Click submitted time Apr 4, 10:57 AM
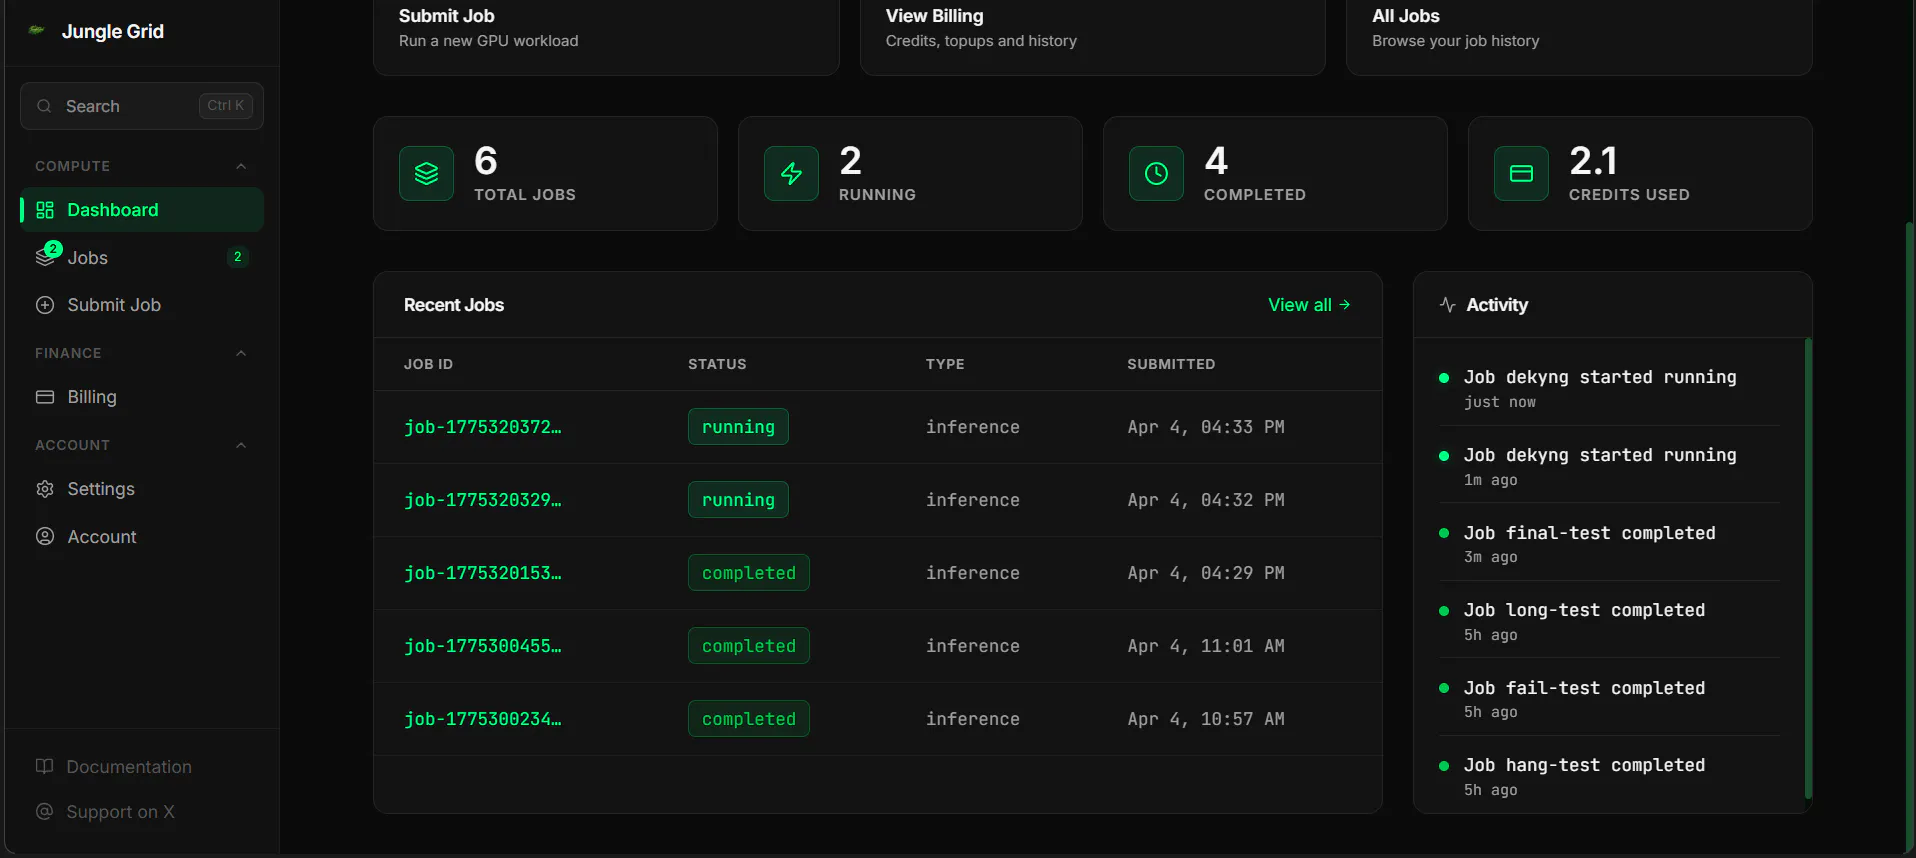This screenshot has height=858, width=1916. [x=1206, y=719]
